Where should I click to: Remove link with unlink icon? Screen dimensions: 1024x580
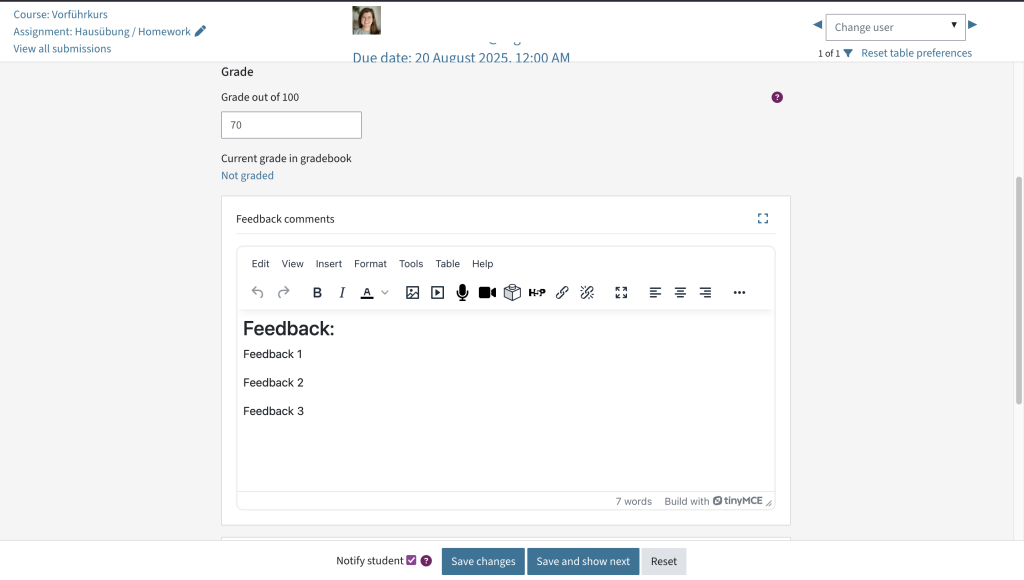pyautogui.click(x=587, y=293)
